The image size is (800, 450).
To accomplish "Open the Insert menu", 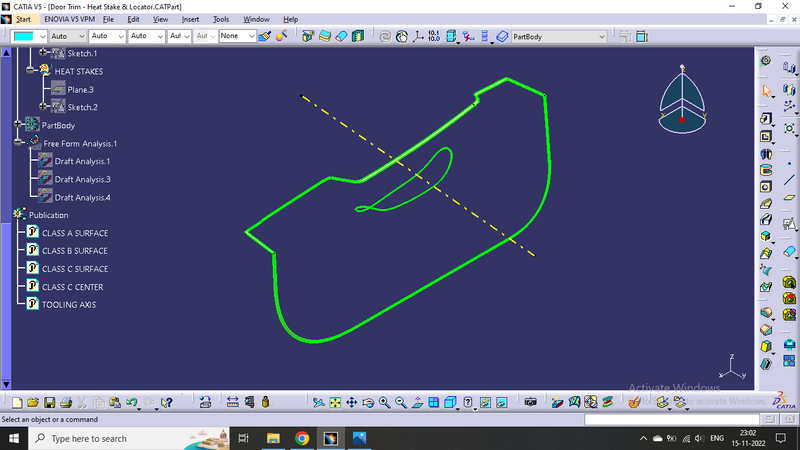I will (190, 19).
